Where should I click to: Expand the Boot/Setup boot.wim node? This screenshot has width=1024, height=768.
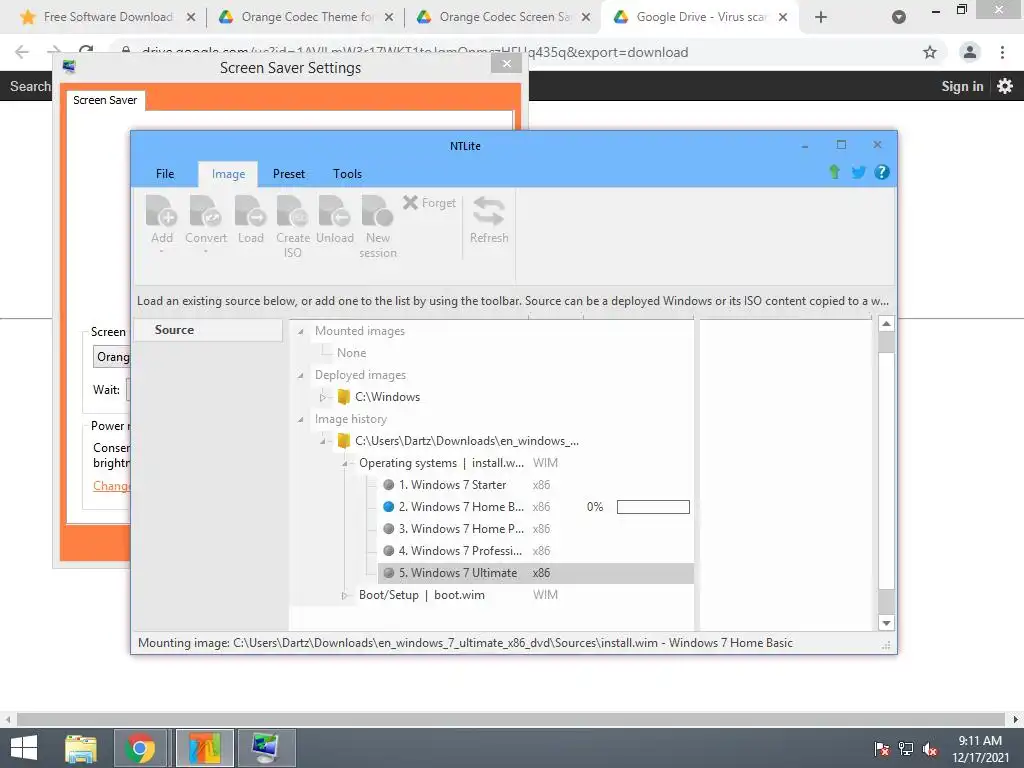pyautogui.click(x=345, y=596)
